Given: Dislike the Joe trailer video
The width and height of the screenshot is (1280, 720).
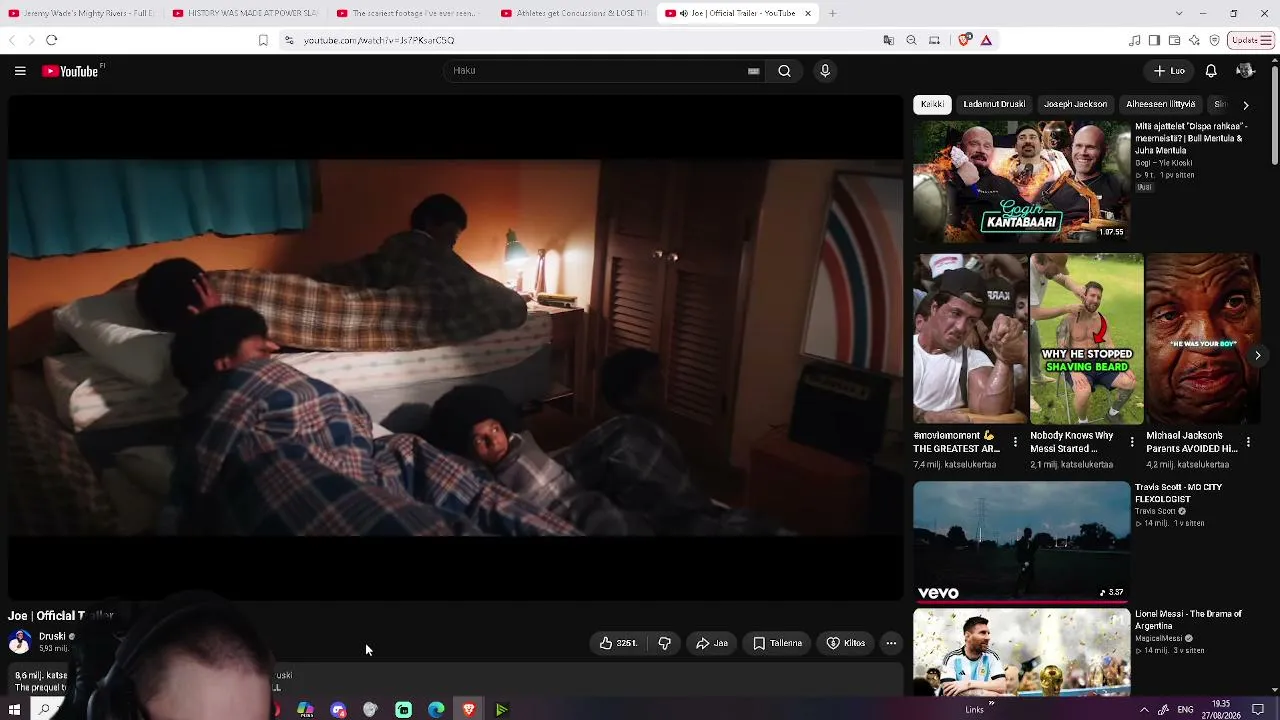Looking at the screenshot, I should click(665, 643).
